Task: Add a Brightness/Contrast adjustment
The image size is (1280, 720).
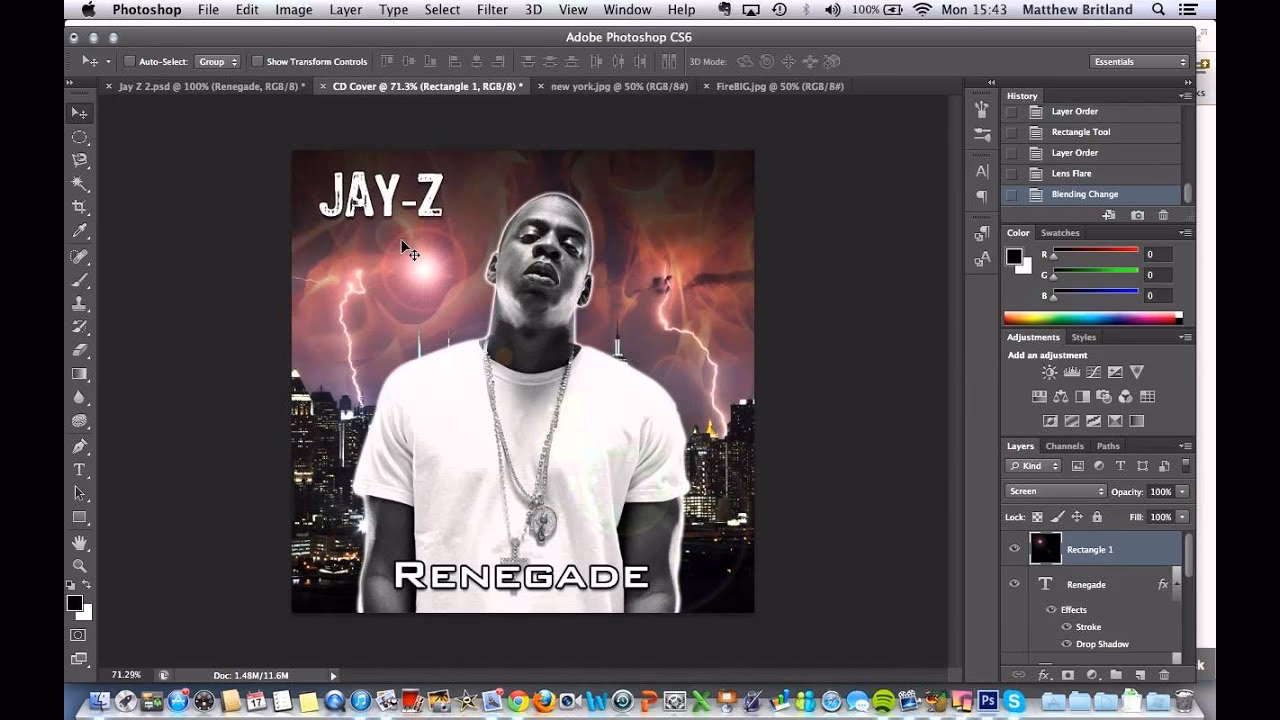Action: pyautogui.click(x=1049, y=372)
